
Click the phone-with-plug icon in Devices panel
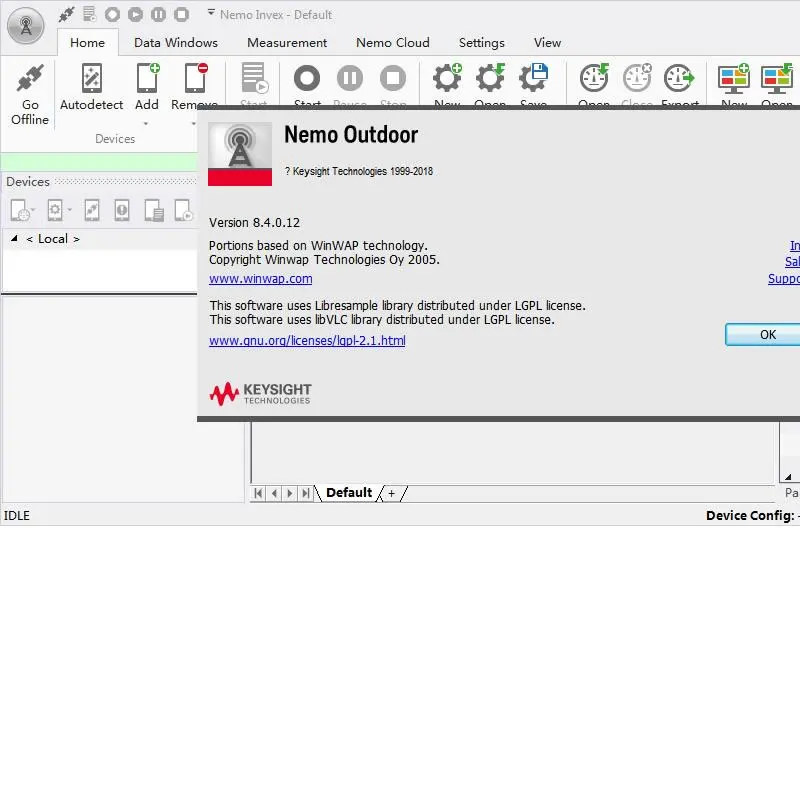tap(92, 210)
